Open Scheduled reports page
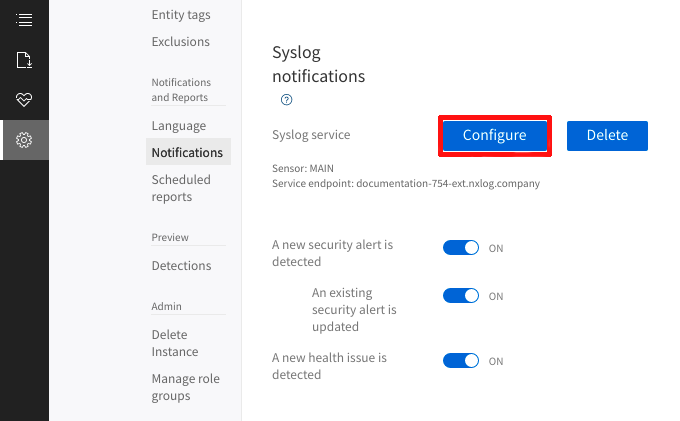The height and width of the screenshot is (421, 680). coord(181,188)
